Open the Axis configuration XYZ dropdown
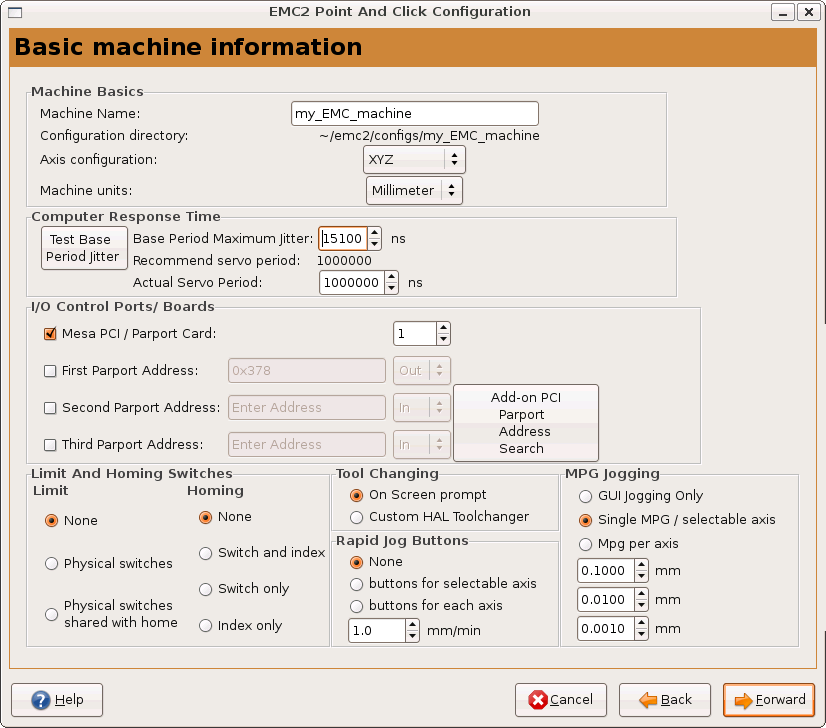The width and height of the screenshot is (826, 728). pos(414,159)
